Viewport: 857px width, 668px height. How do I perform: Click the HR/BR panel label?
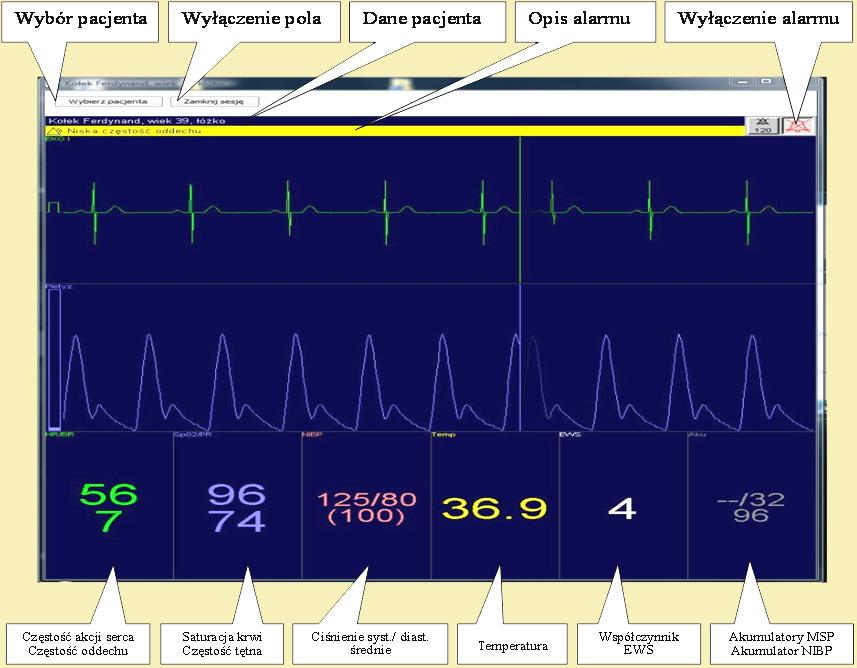60,435
